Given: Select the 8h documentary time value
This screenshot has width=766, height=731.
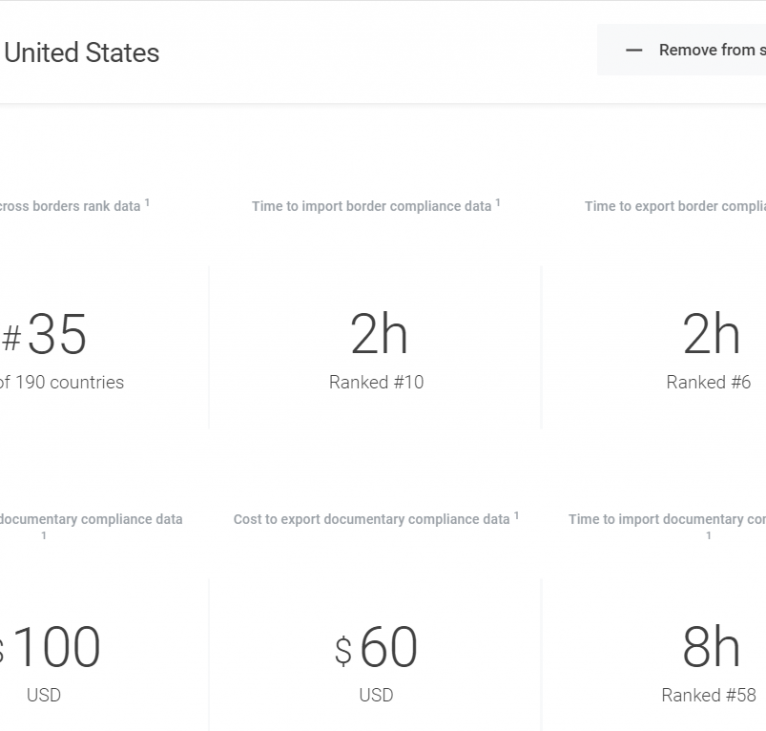Looking at the screenshot, I should 710,648.
